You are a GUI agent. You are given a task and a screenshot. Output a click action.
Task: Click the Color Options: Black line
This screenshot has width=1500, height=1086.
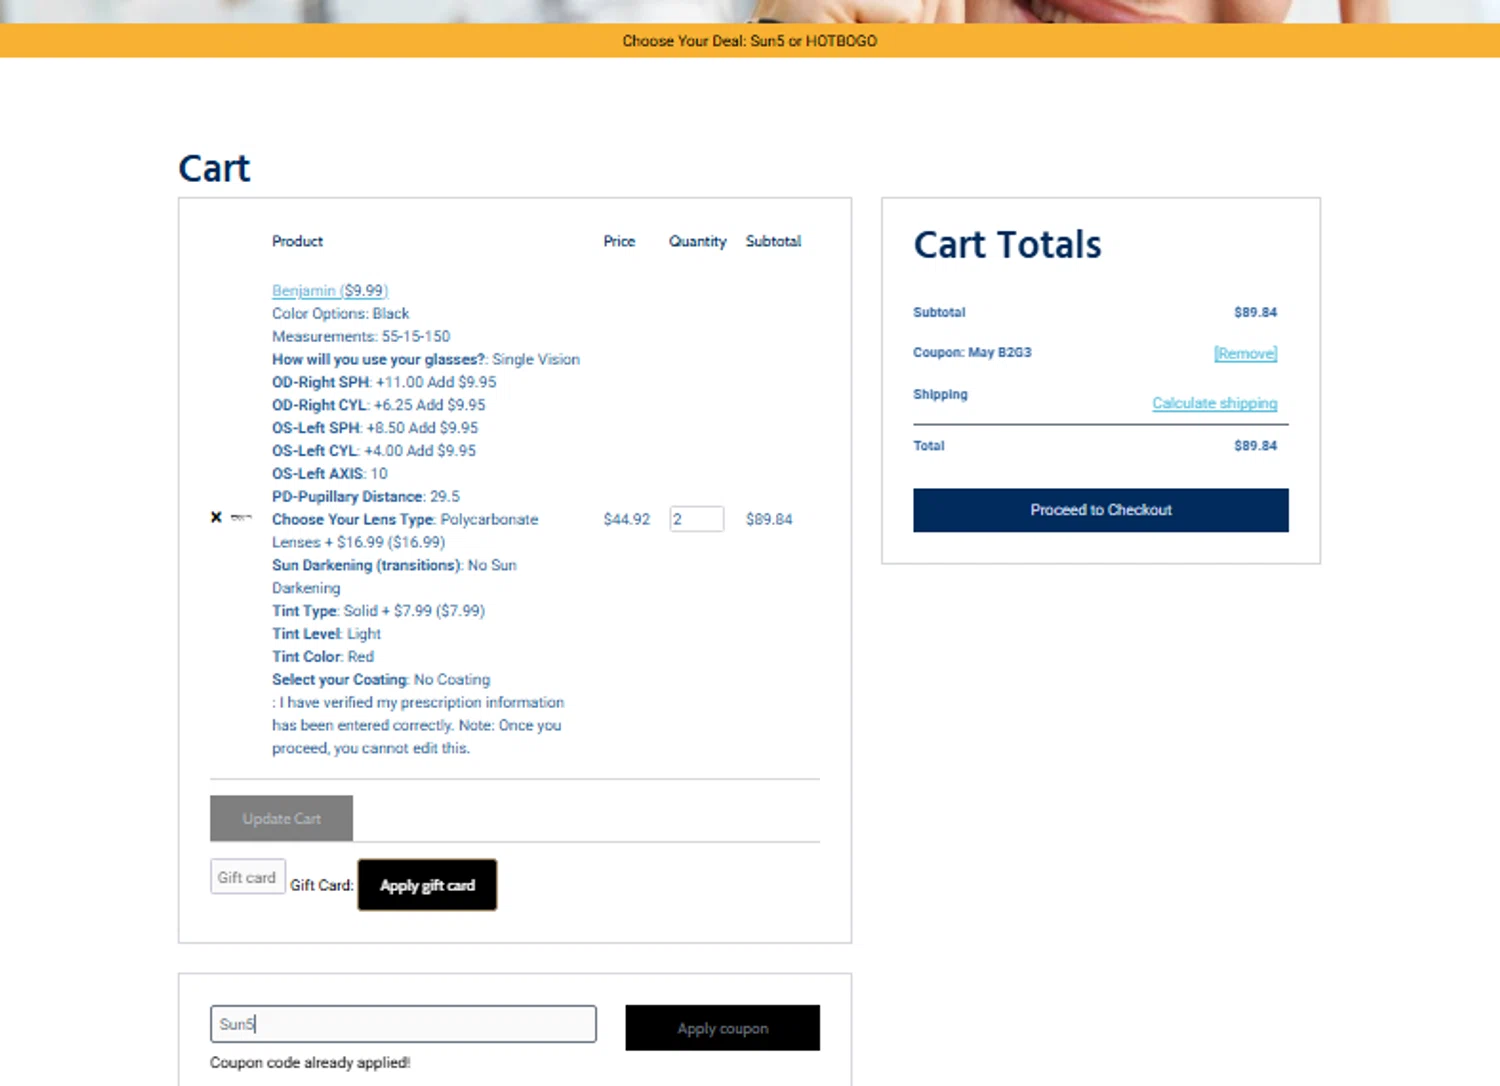(x=340, y=313)
